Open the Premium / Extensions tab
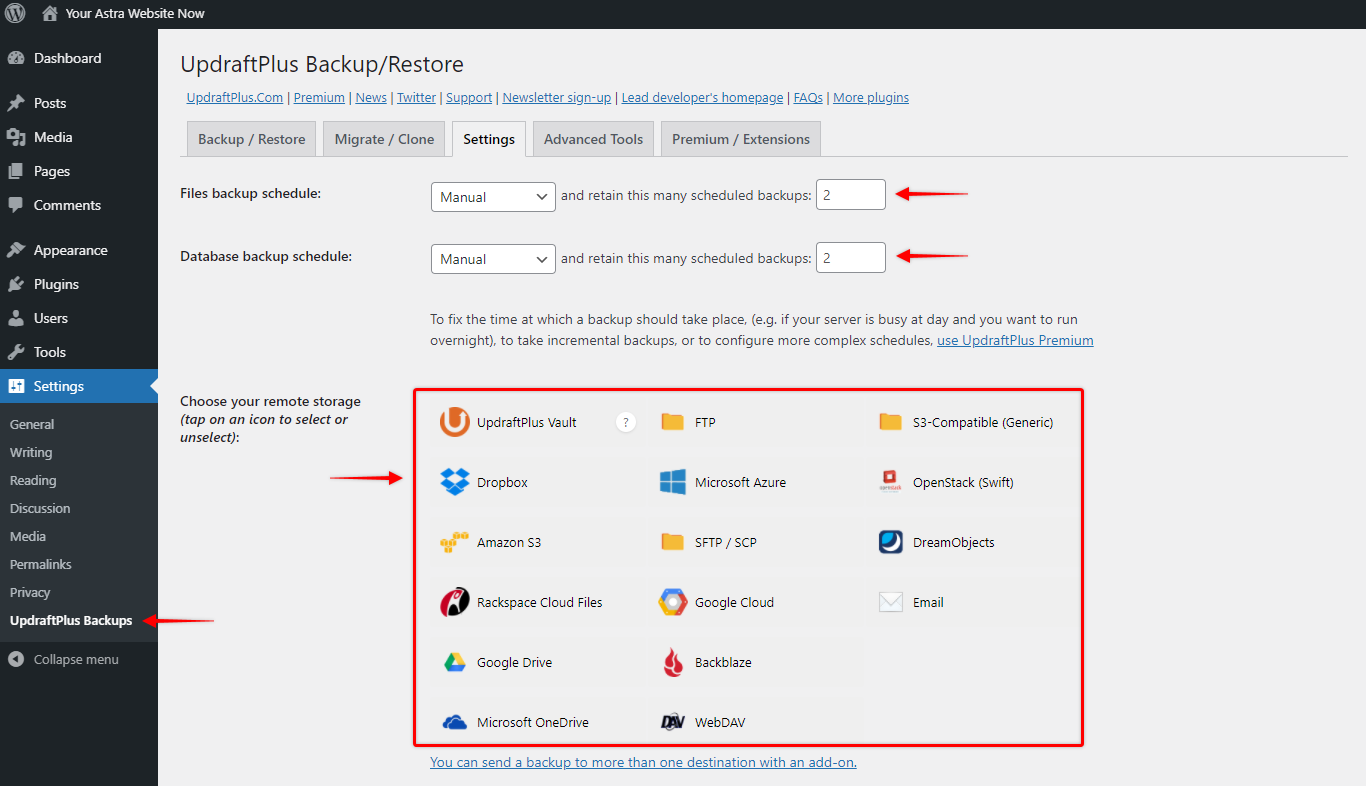 pos(741,139)
